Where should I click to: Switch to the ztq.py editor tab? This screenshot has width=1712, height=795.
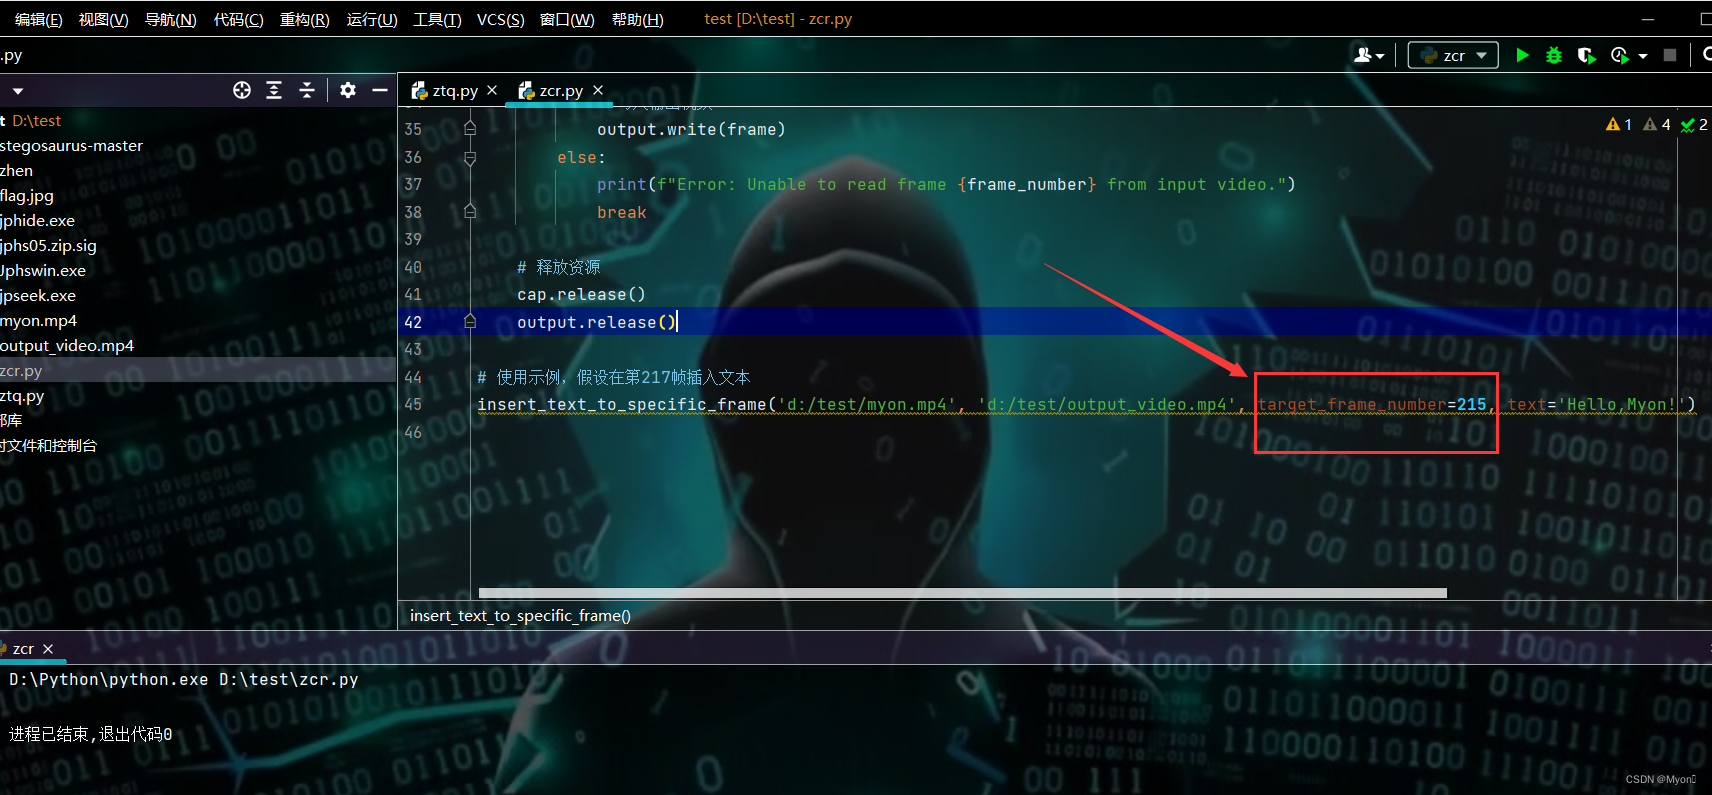pos(445,90)
